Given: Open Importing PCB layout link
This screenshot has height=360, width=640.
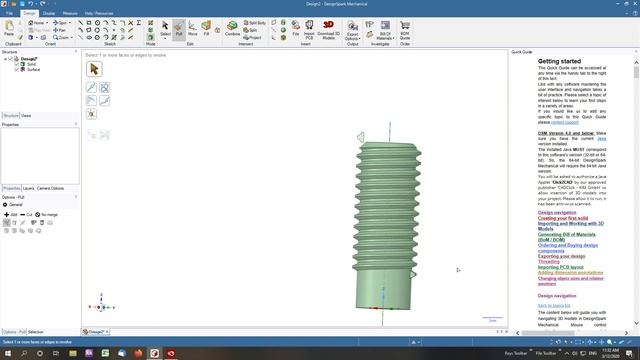Looking at the screenshot, I should click(560, 267).
